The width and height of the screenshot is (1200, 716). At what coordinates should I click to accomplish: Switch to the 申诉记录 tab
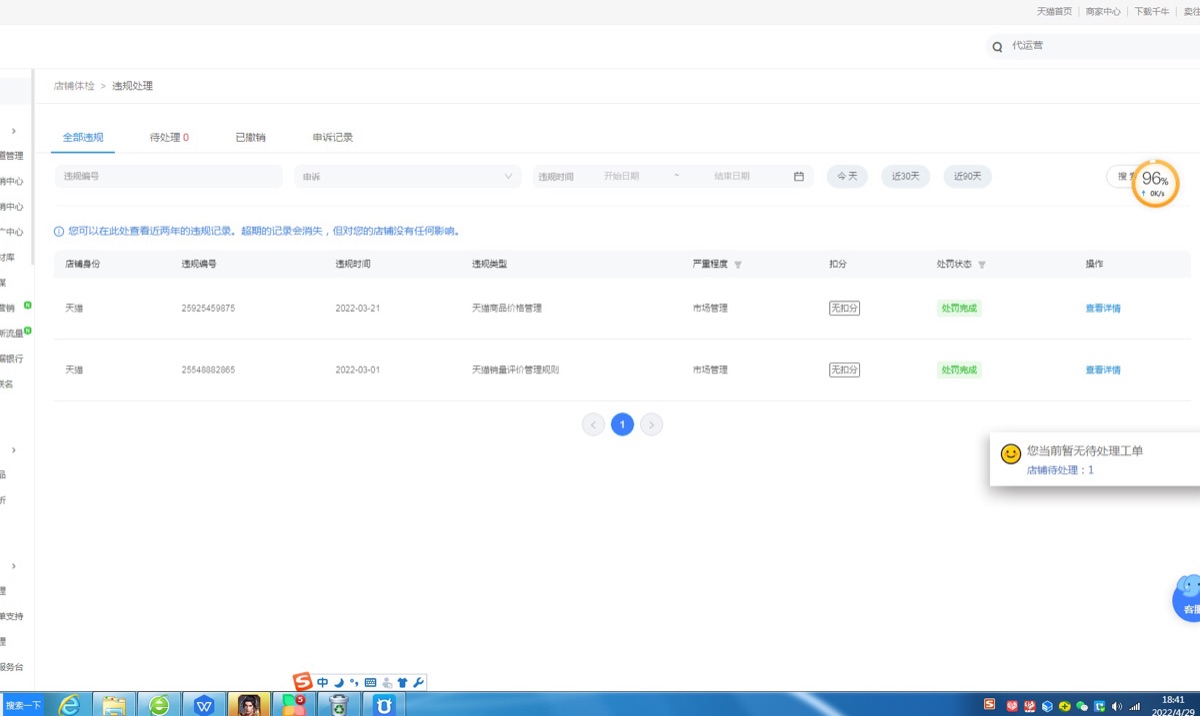coord(333,137)
